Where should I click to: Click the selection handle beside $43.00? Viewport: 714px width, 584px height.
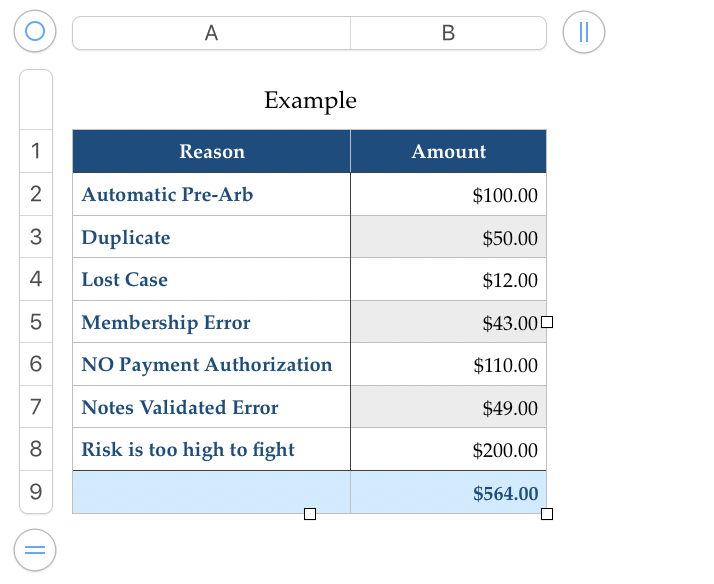tap(546, 322)
